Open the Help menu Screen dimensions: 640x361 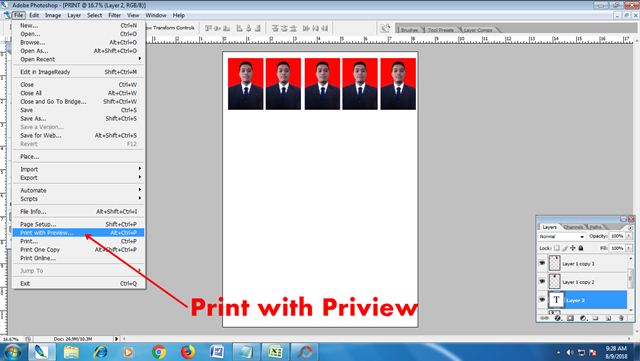tap(179, 15)
